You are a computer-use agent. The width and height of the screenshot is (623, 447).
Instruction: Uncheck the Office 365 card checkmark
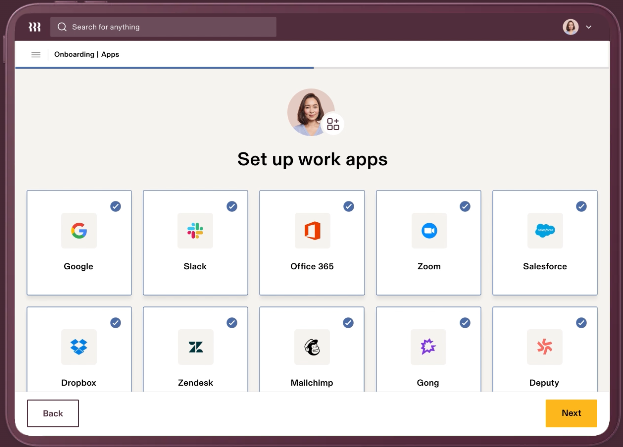click(349, 206)
